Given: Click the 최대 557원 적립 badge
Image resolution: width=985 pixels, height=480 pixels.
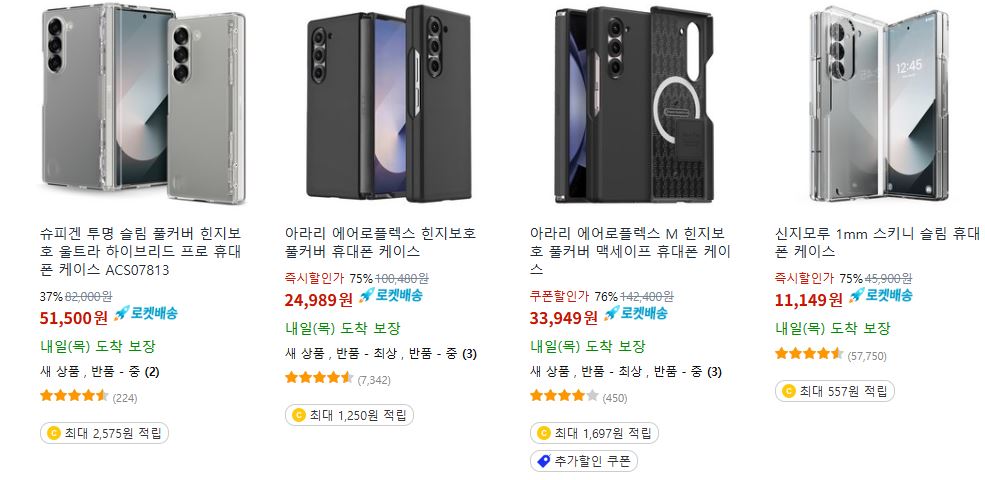Looking at the screenshot, I should [835, 391].
